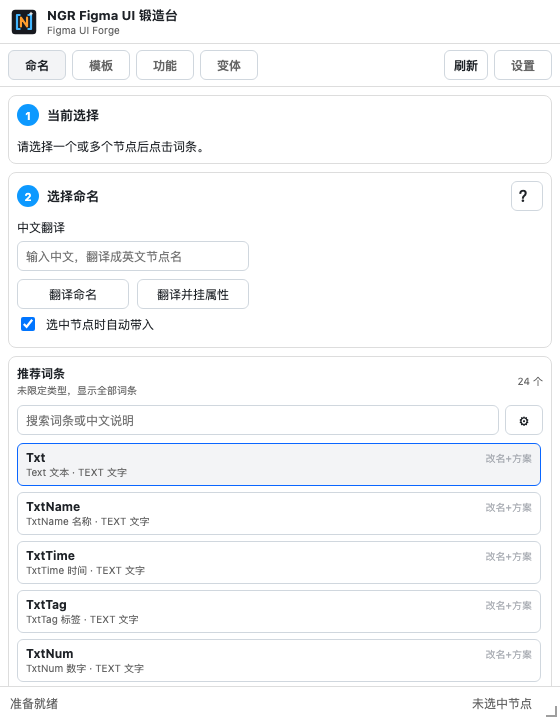This screenshot has height=720, width=560.
Task: Click the step 1 number badge
Action: click(28, 115)
